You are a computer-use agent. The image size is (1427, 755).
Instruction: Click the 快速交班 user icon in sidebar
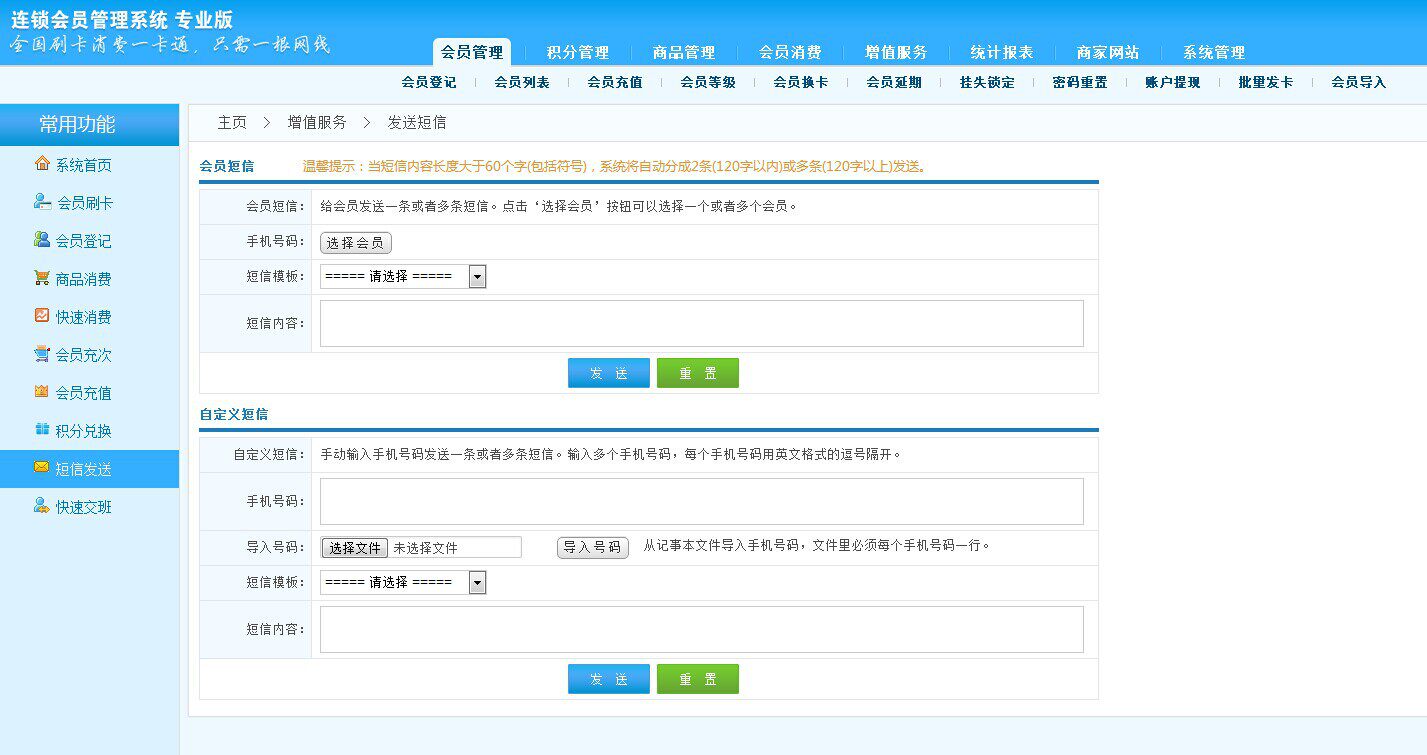42,506
